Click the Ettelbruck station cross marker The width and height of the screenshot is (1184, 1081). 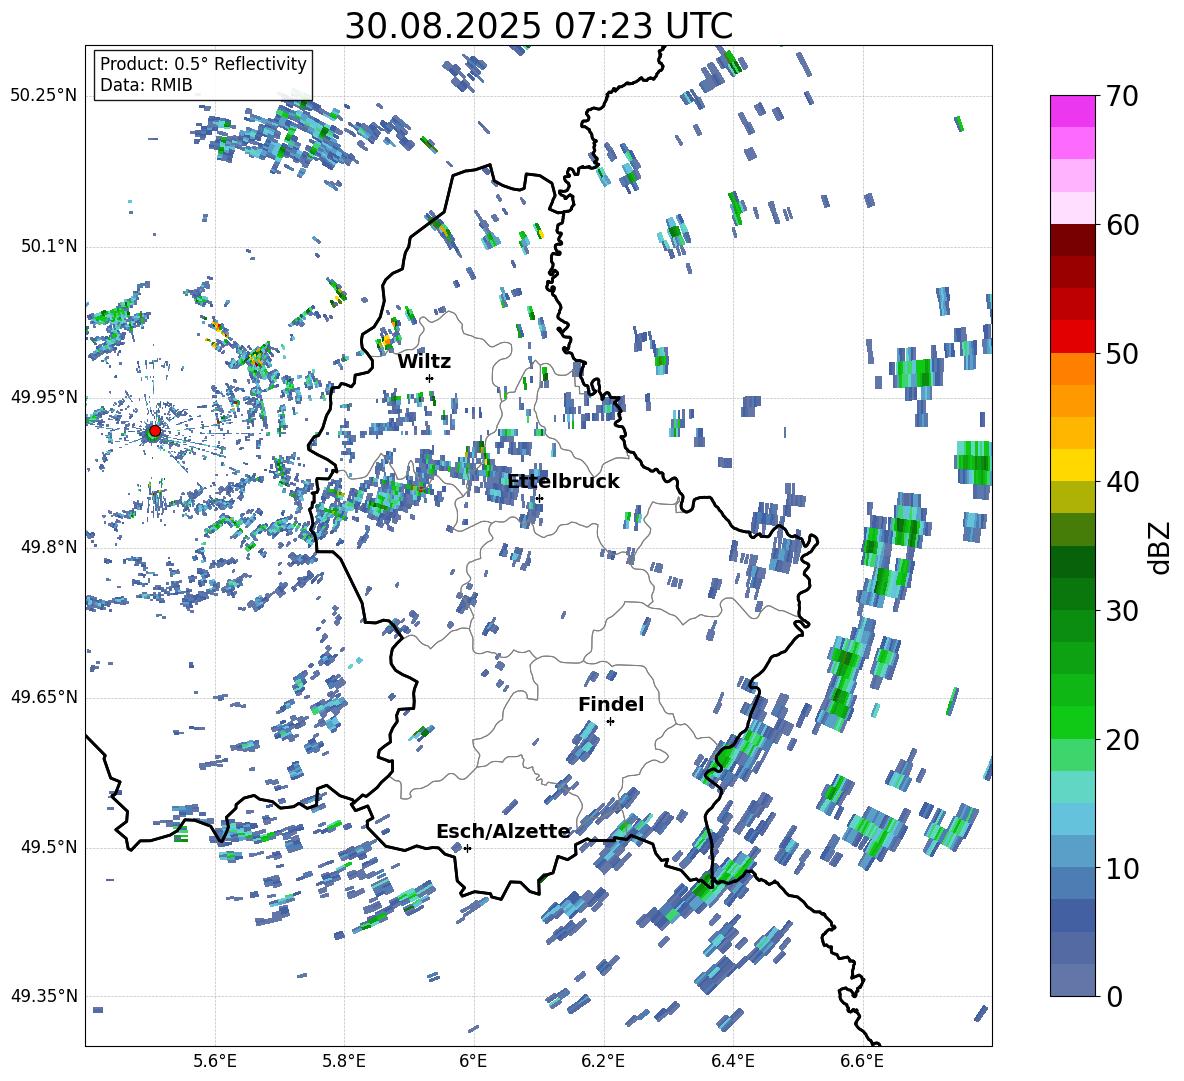coord(539,498)
